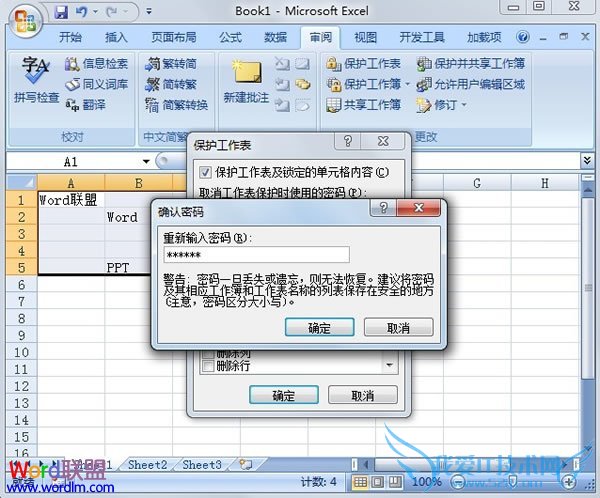Convert traditional to simplified (繁转简)
Screen dimensions: 600x498
click(x=171, y=64)
